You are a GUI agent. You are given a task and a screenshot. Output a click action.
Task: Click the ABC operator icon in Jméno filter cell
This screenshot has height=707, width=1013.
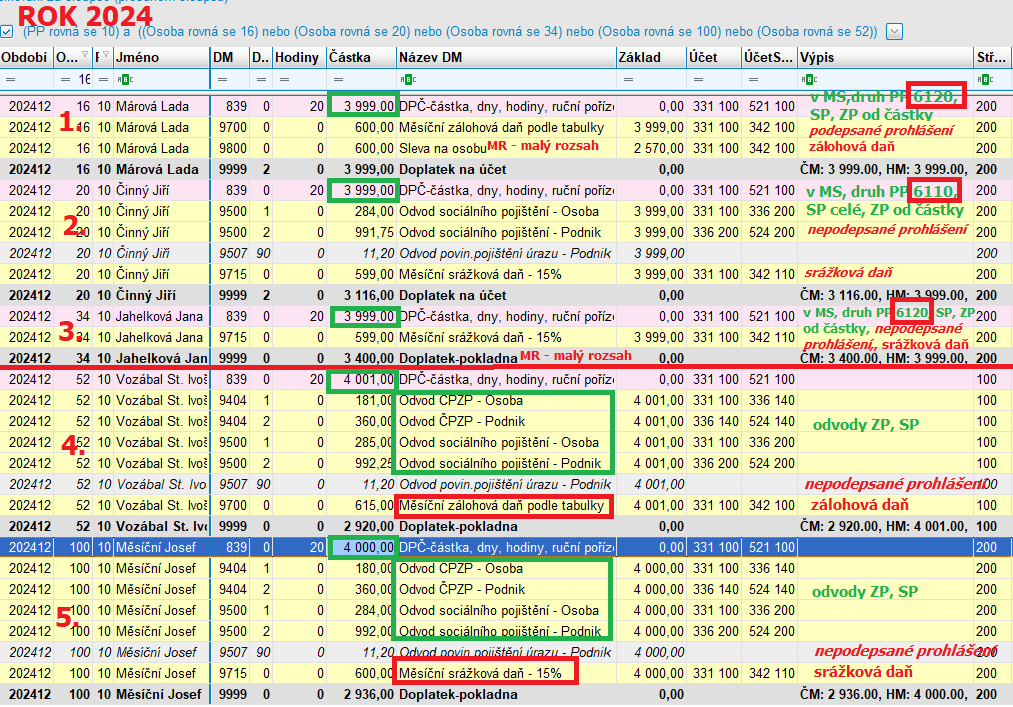(x=125, y=79)
